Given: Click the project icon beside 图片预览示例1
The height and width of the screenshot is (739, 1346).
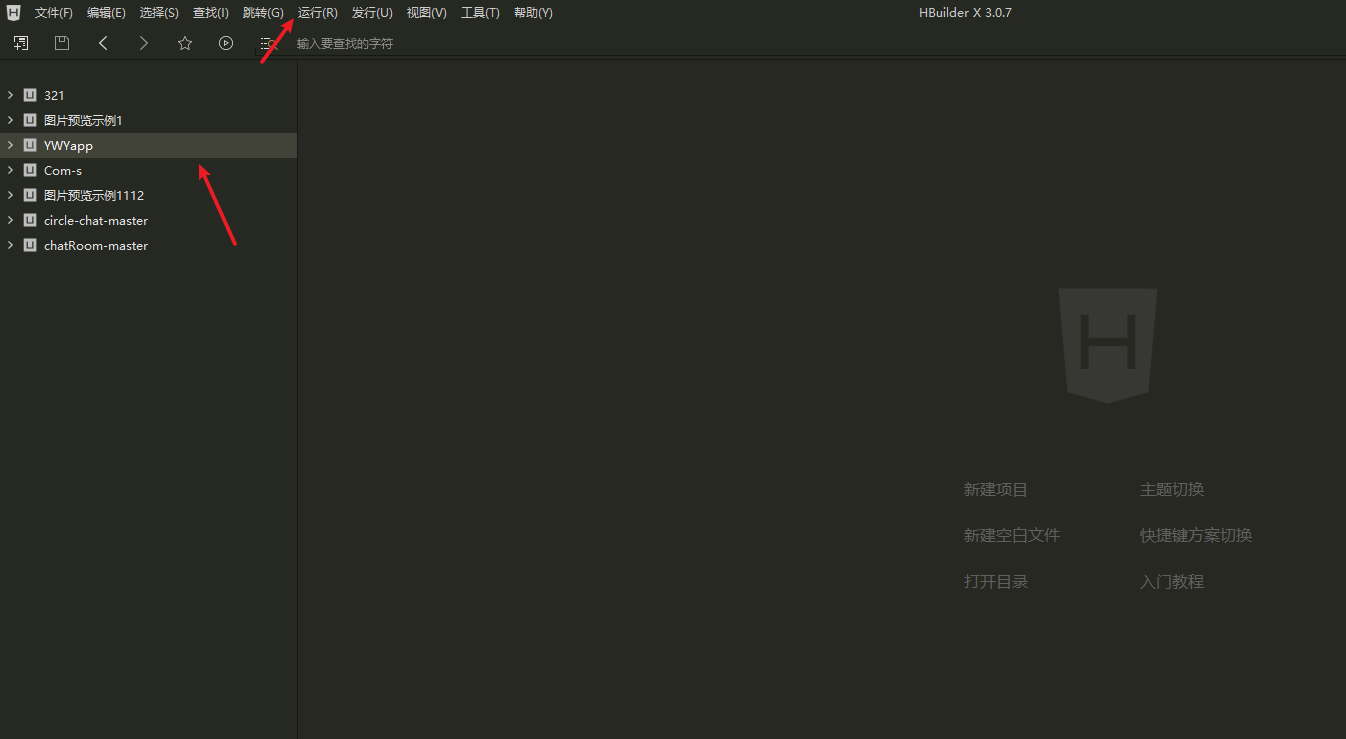Looking at the screenshot, I should (x=30, y=120).
